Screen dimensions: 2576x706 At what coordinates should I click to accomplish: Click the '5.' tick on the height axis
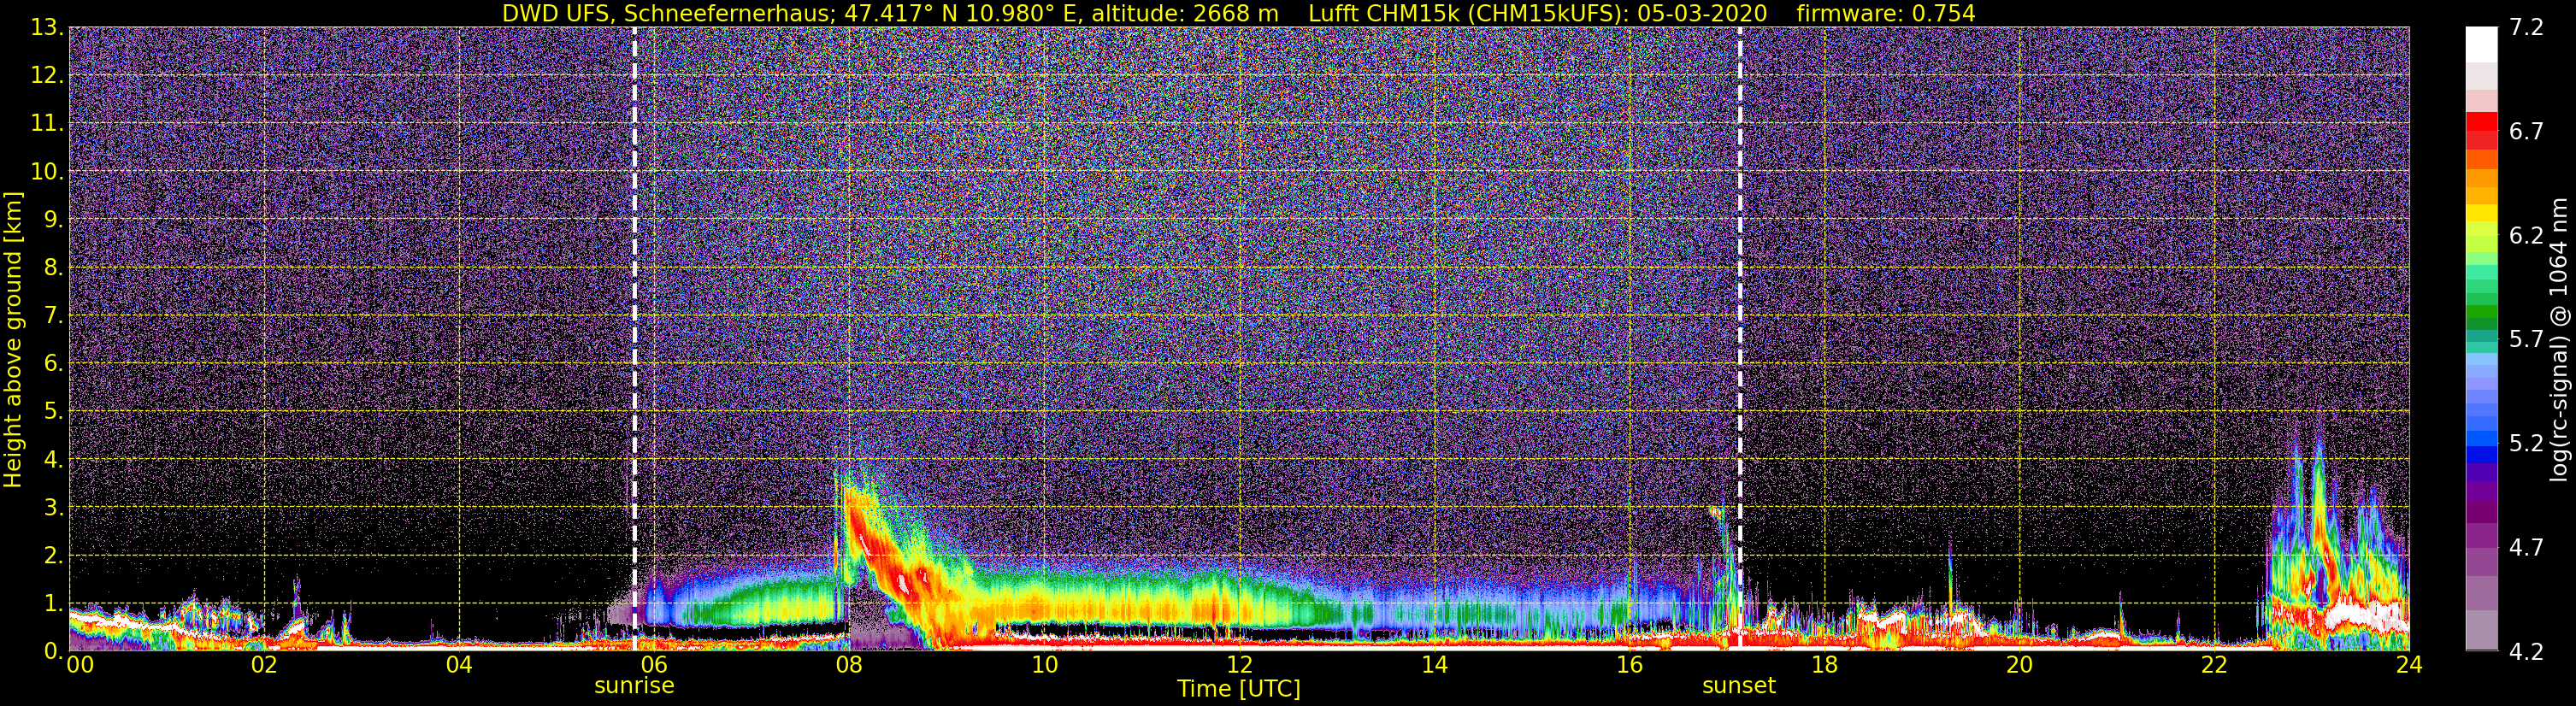pyautogui.click(x=53, y=411)
